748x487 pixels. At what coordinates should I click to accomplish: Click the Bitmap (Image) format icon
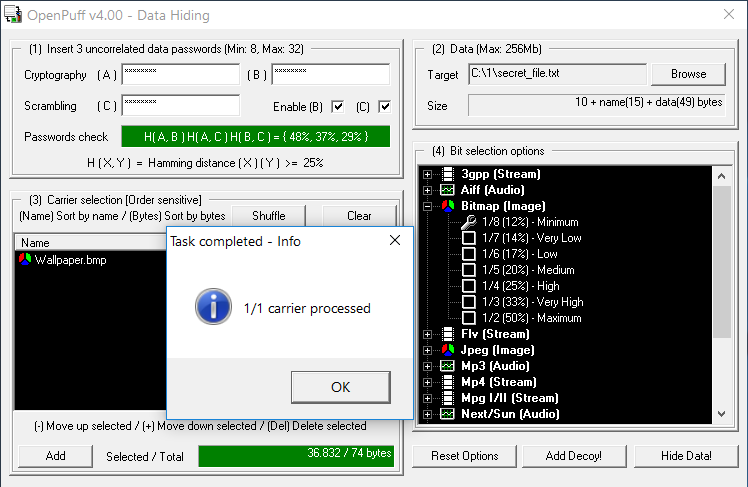tap(447, 206)
